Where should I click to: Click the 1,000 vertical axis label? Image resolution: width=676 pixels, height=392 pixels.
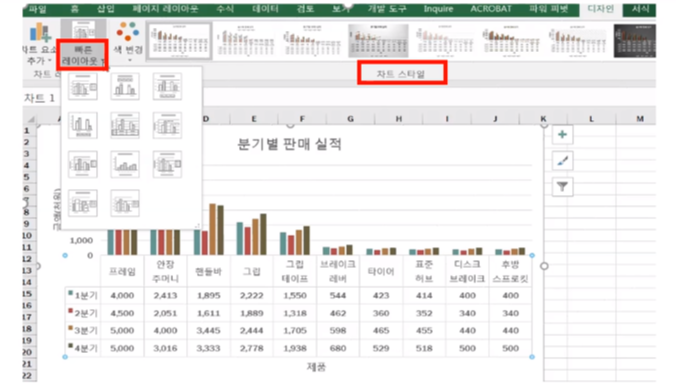(81, 240)
